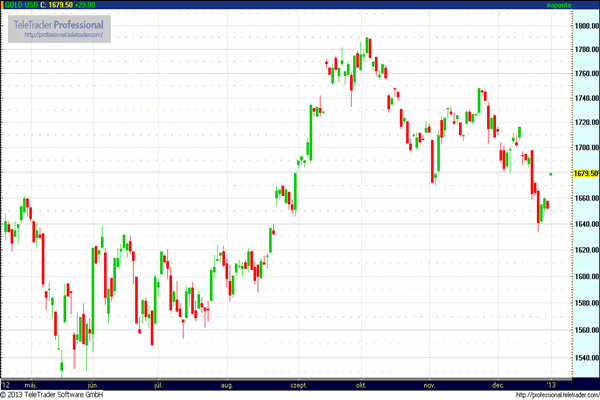
Task: Click the 1800.00 price axis label
Action: [x=587, y=24]
